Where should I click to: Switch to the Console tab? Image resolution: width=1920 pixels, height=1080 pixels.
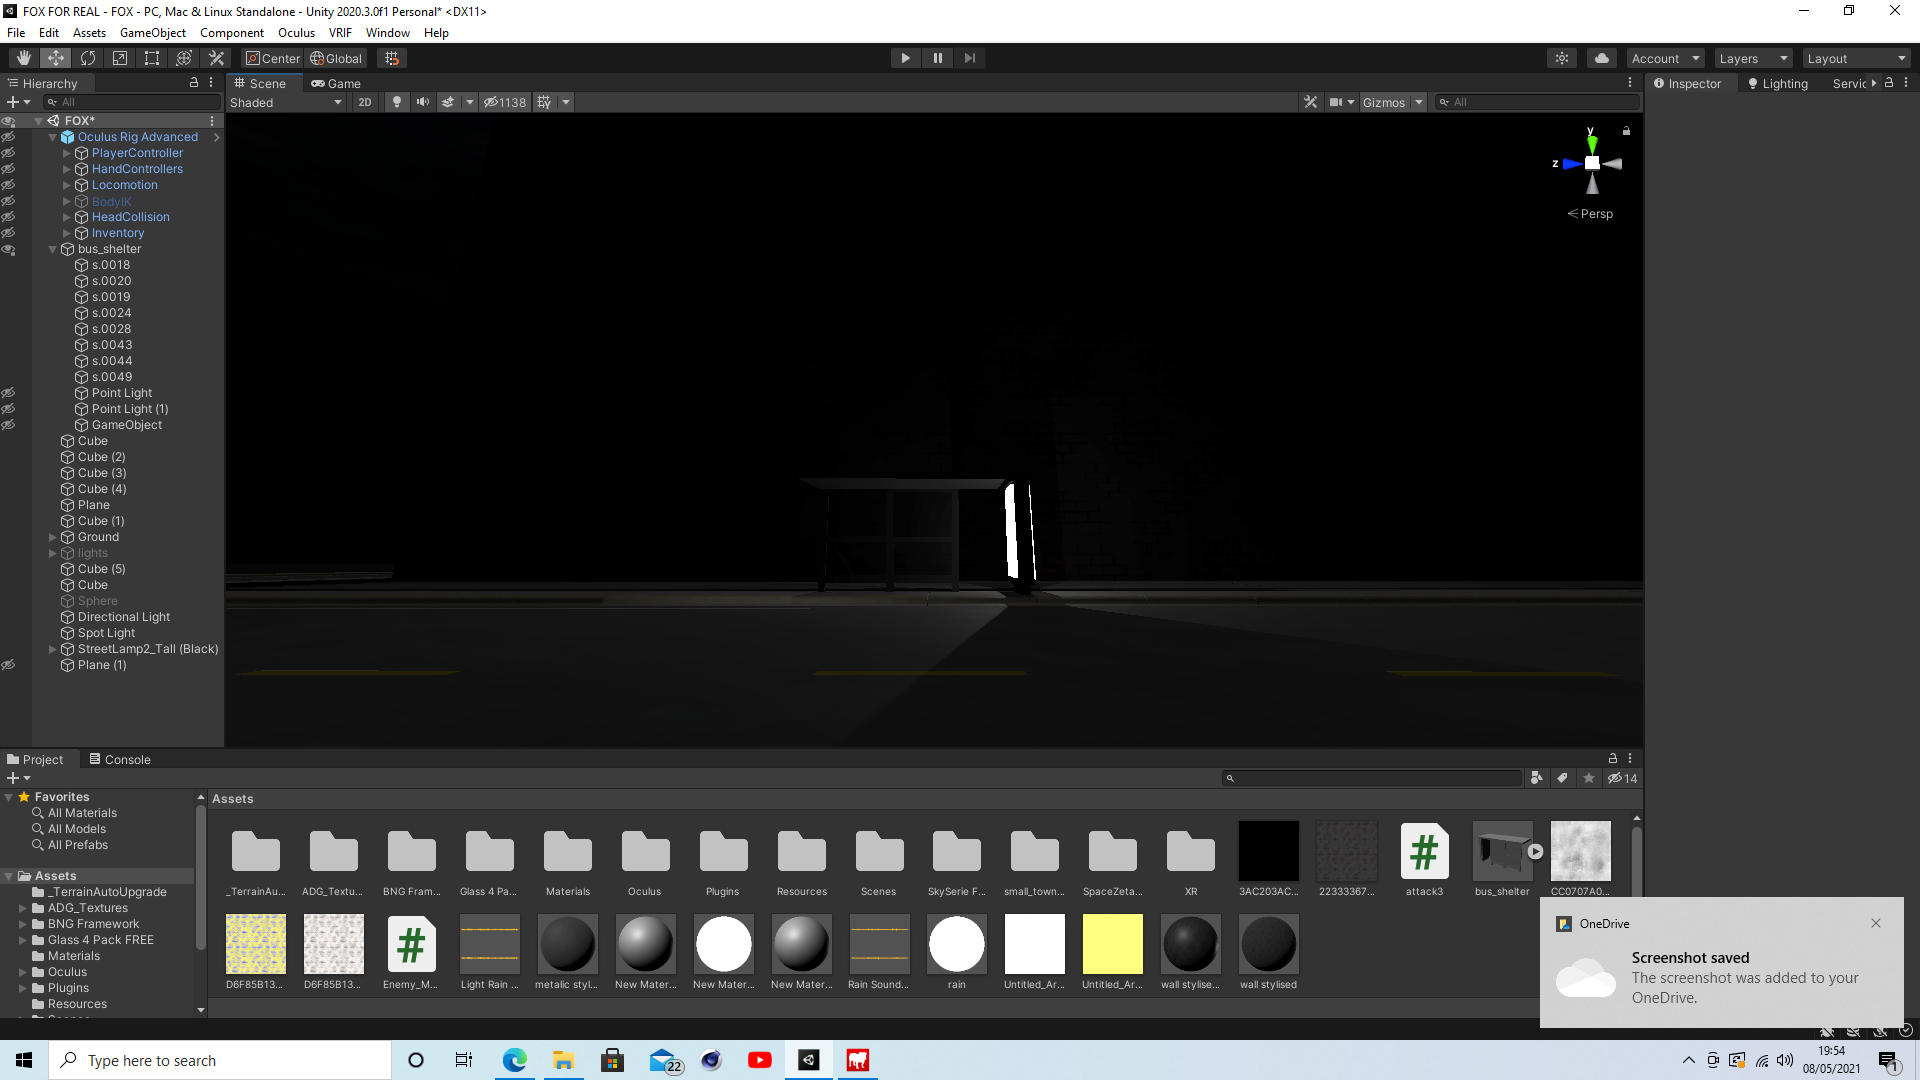(x=120, y=760)
